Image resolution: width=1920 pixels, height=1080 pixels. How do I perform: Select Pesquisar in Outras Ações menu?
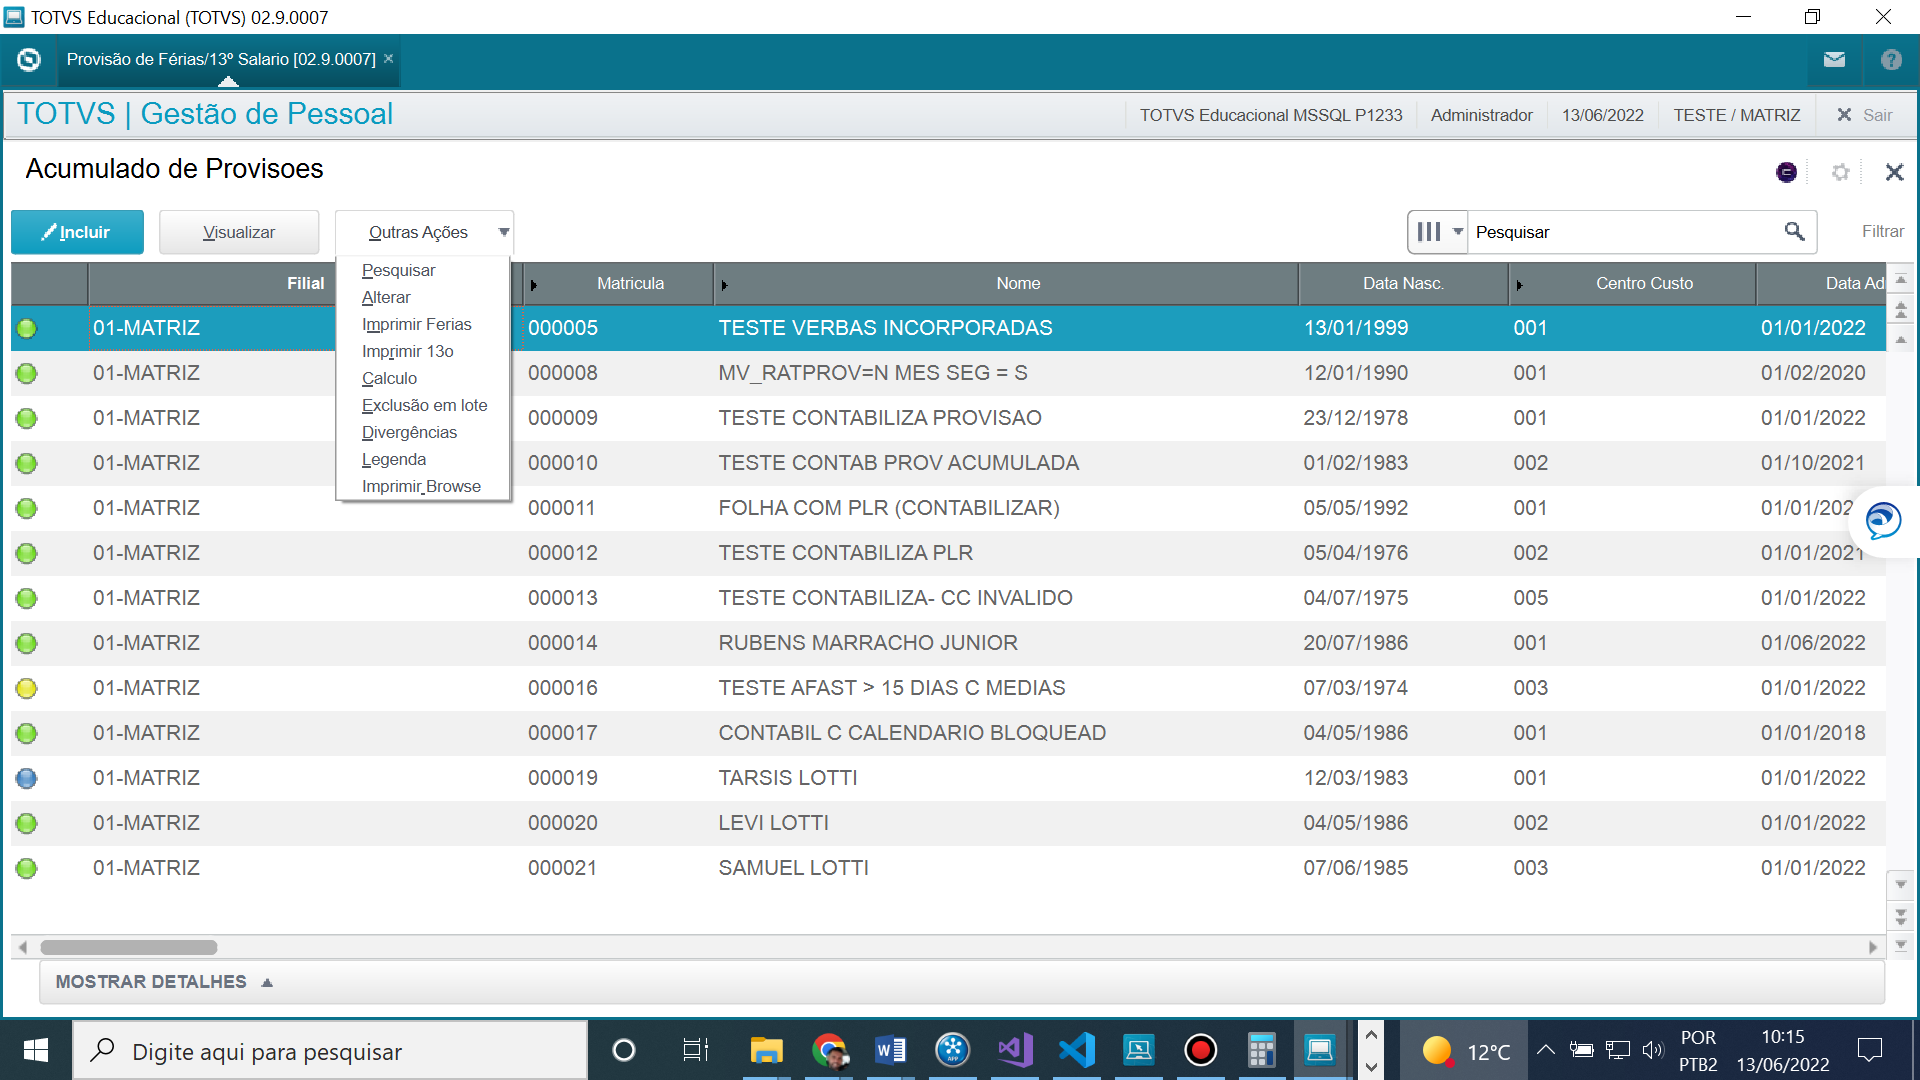[398, 270]
